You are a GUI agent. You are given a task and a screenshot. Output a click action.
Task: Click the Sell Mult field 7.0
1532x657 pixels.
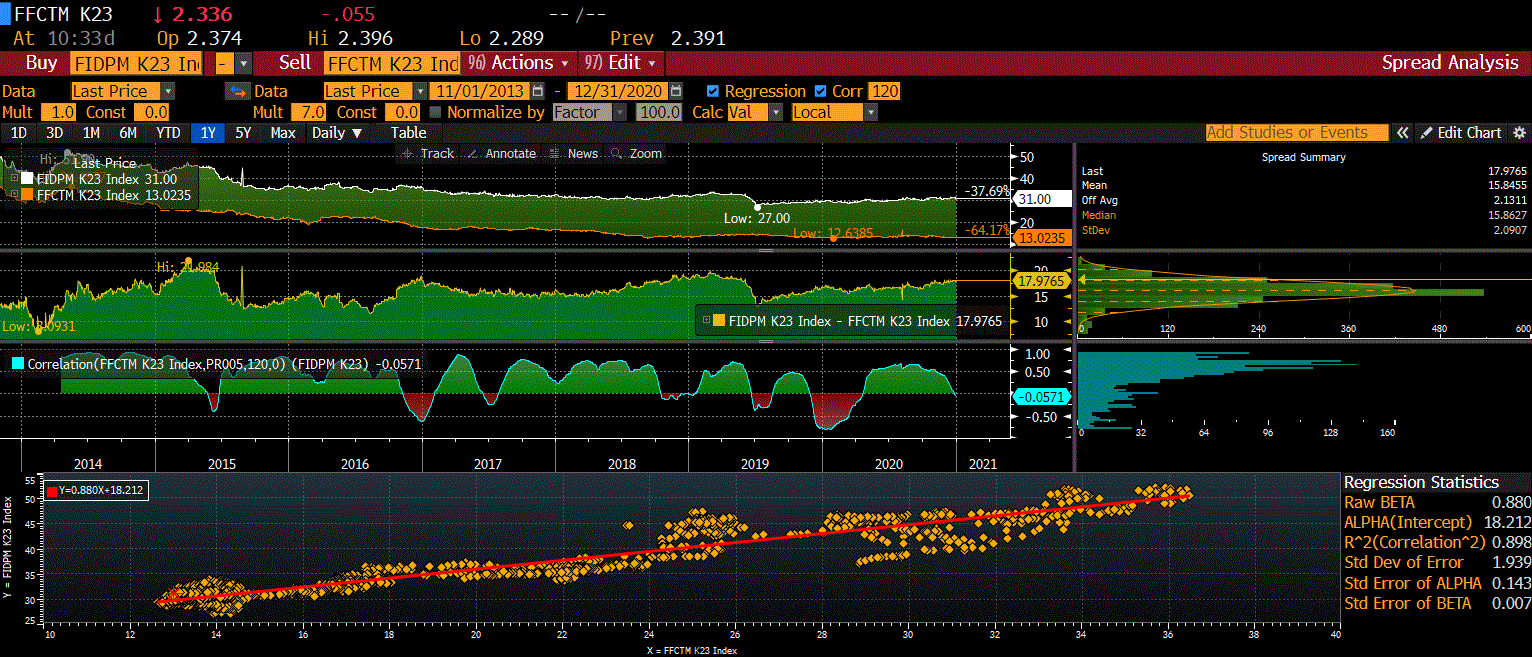click(x=310, y=112)
